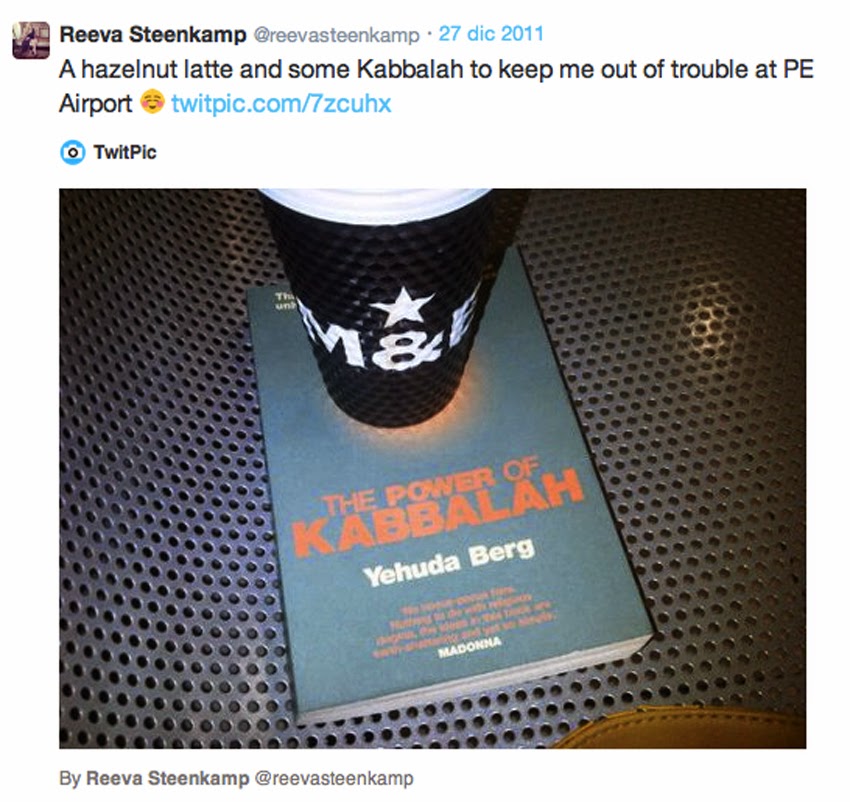The image size is (850, 802).
Task: Open the tweet's 27 dic 2011 timestamp
Action: (x=491, y=34)
